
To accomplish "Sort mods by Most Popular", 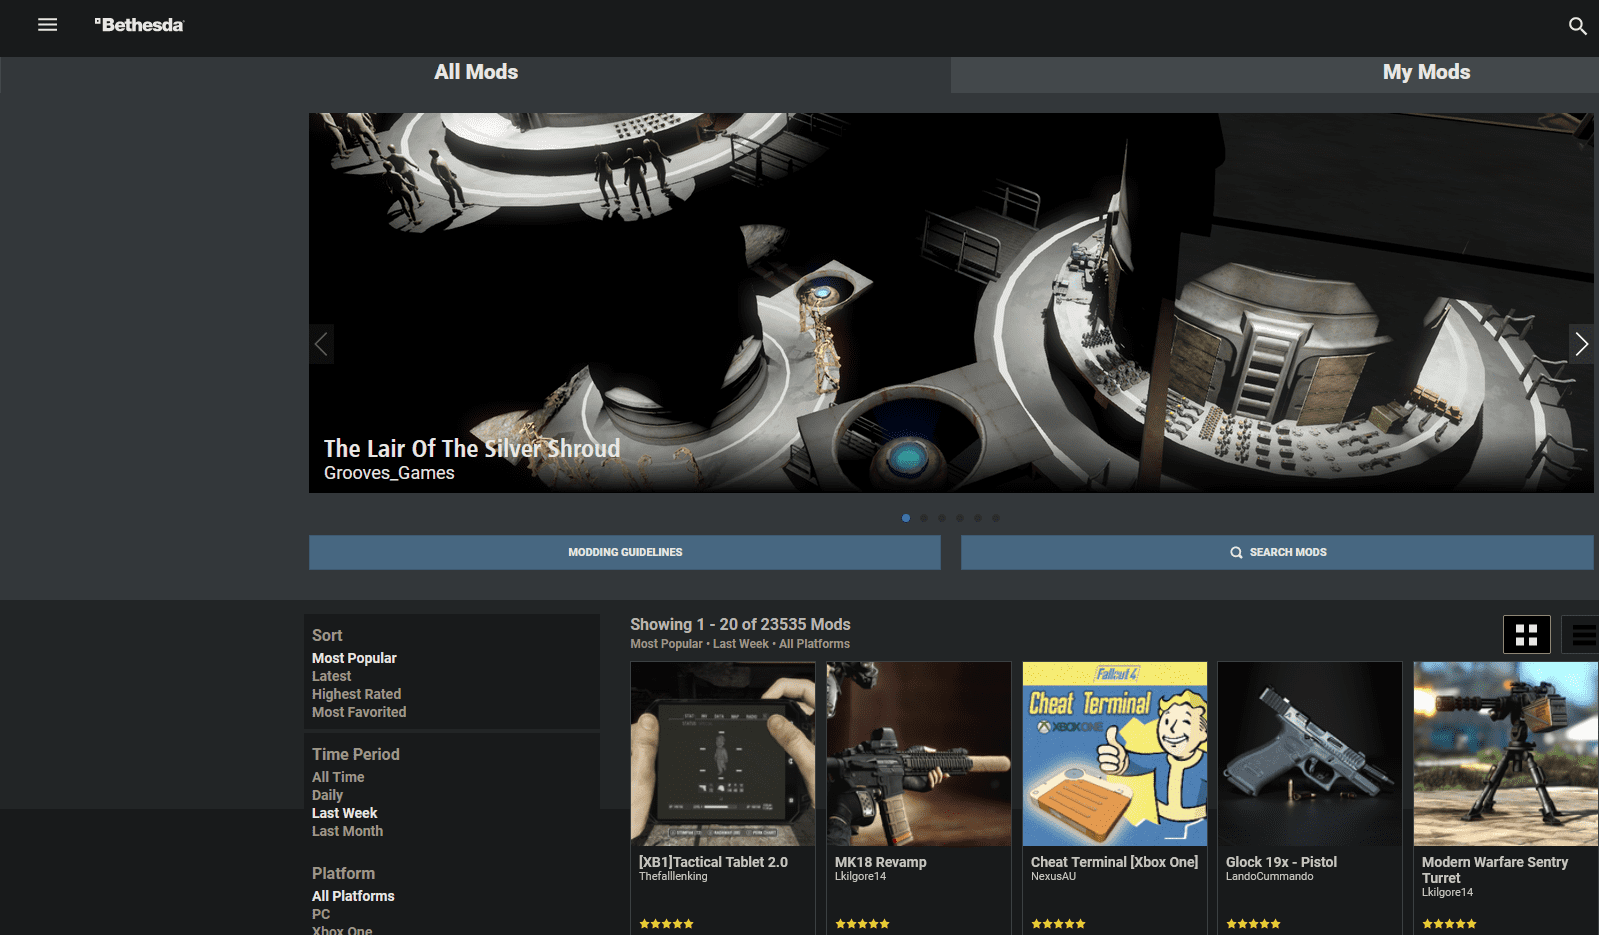I will point(354,658).
